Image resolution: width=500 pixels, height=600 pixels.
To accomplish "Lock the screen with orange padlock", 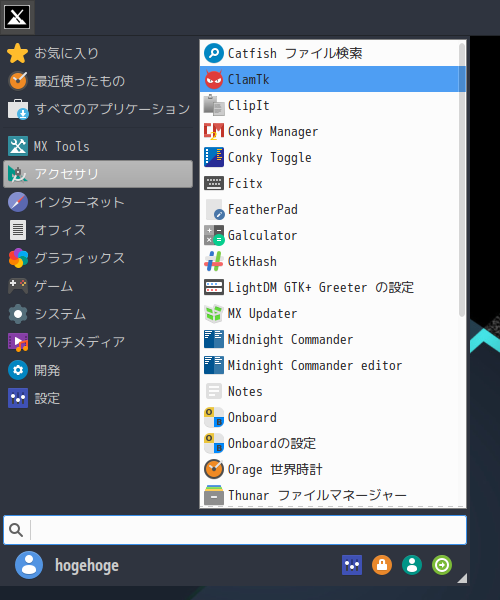I will [x=382, y=565].
